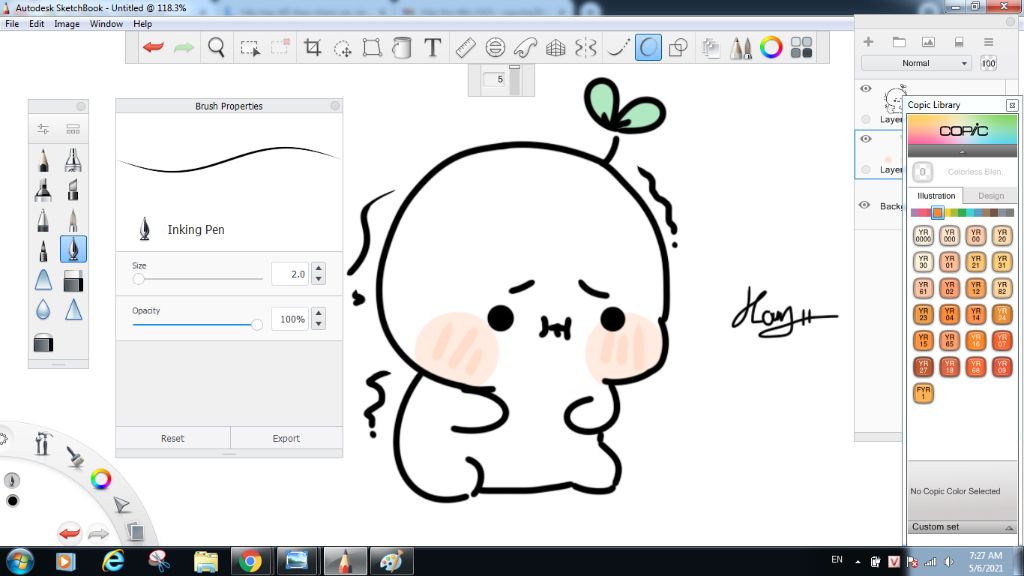1024x576 pixels.
Task: Activate the Quick Transform tool
Action: 342,48
